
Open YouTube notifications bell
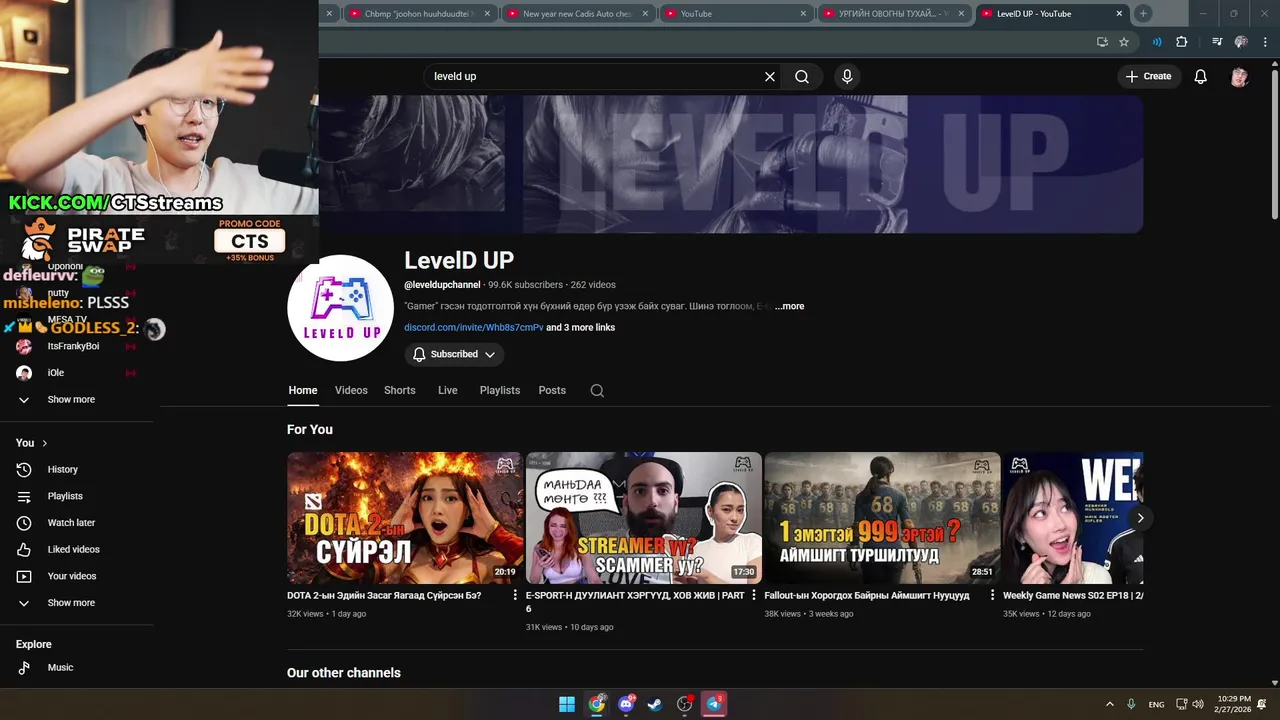[1201, 77]
